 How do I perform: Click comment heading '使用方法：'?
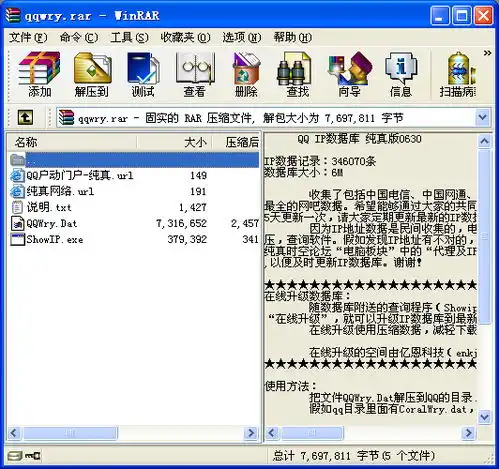click(x=291, y=386)
